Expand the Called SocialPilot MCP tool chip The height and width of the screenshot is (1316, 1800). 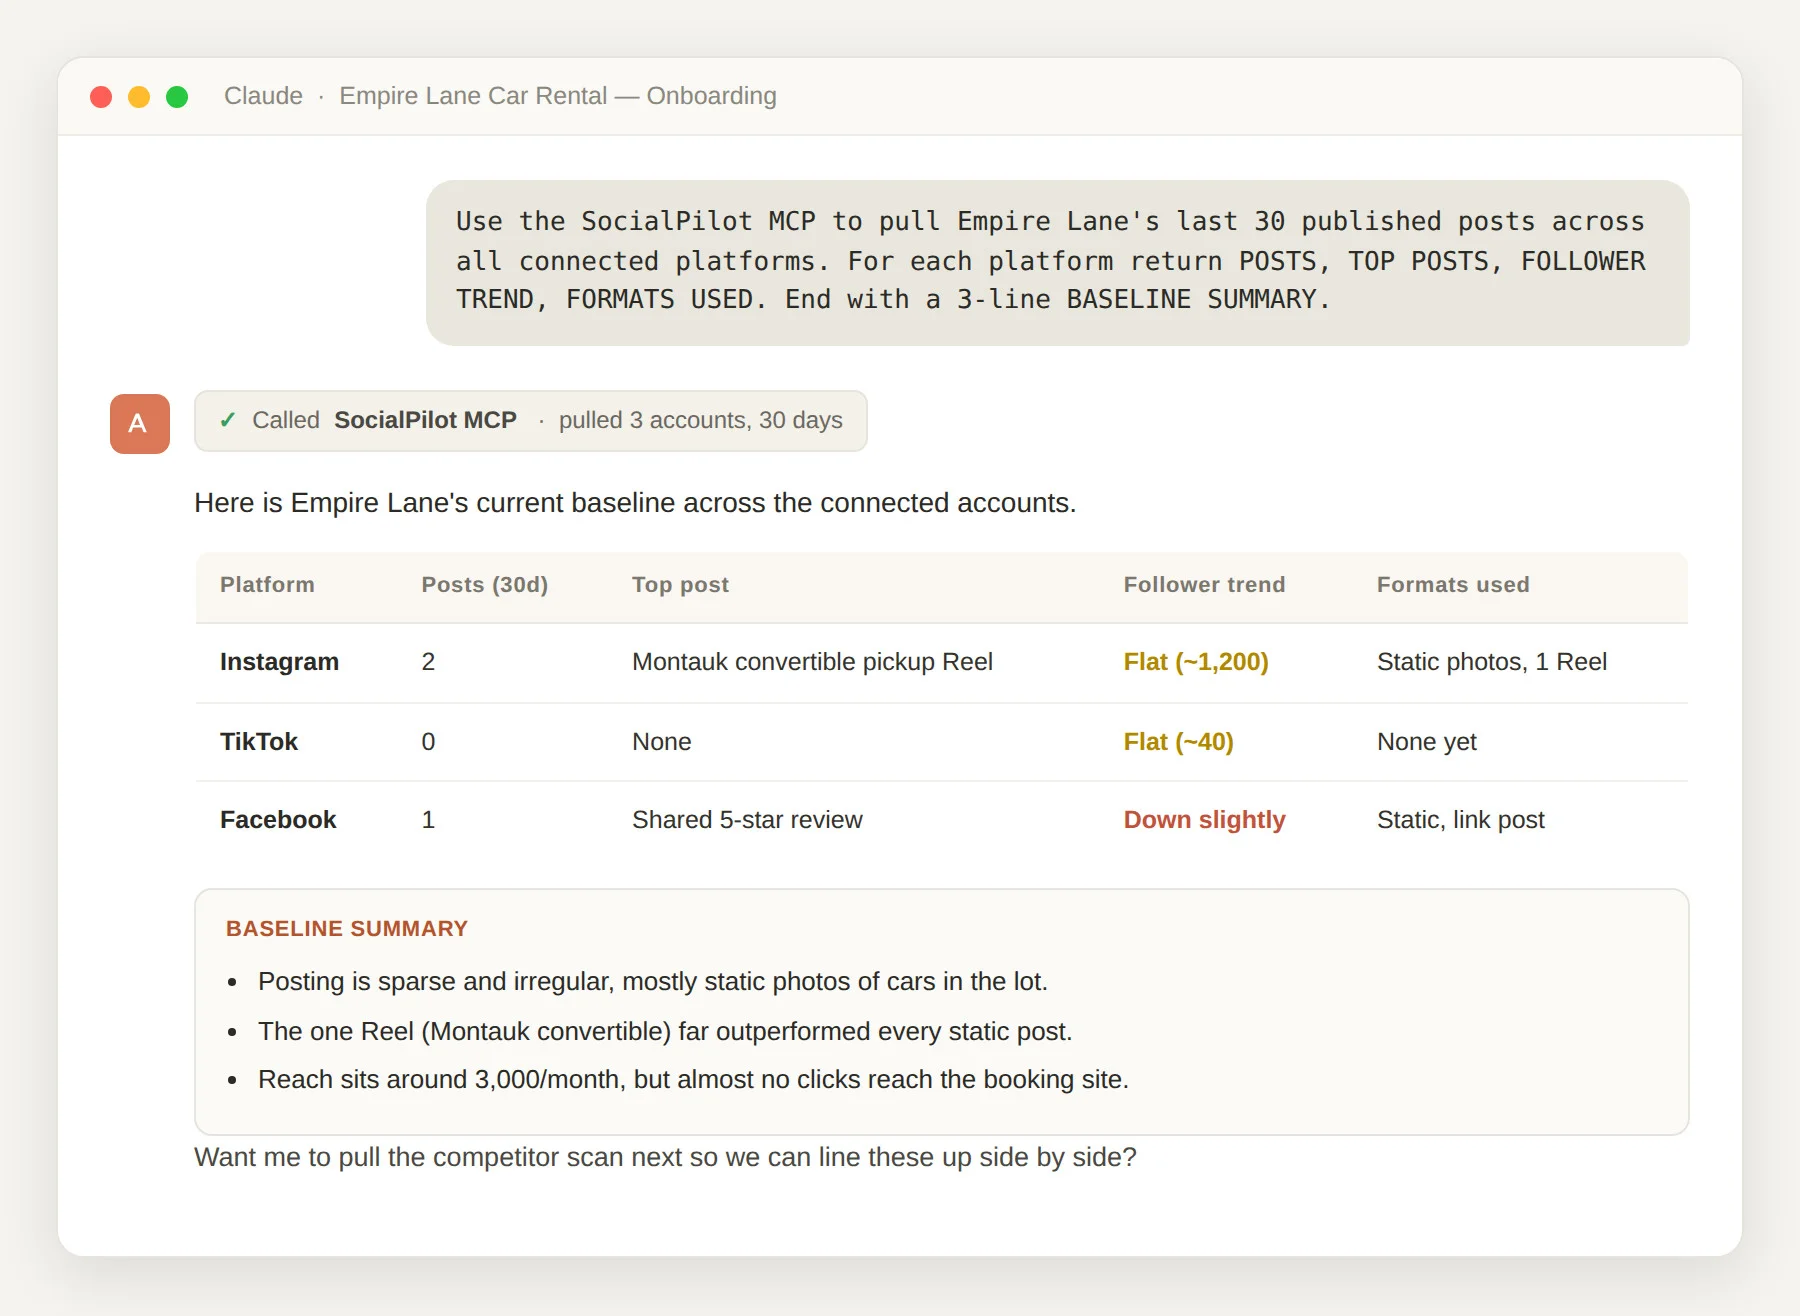coord(531,421)
